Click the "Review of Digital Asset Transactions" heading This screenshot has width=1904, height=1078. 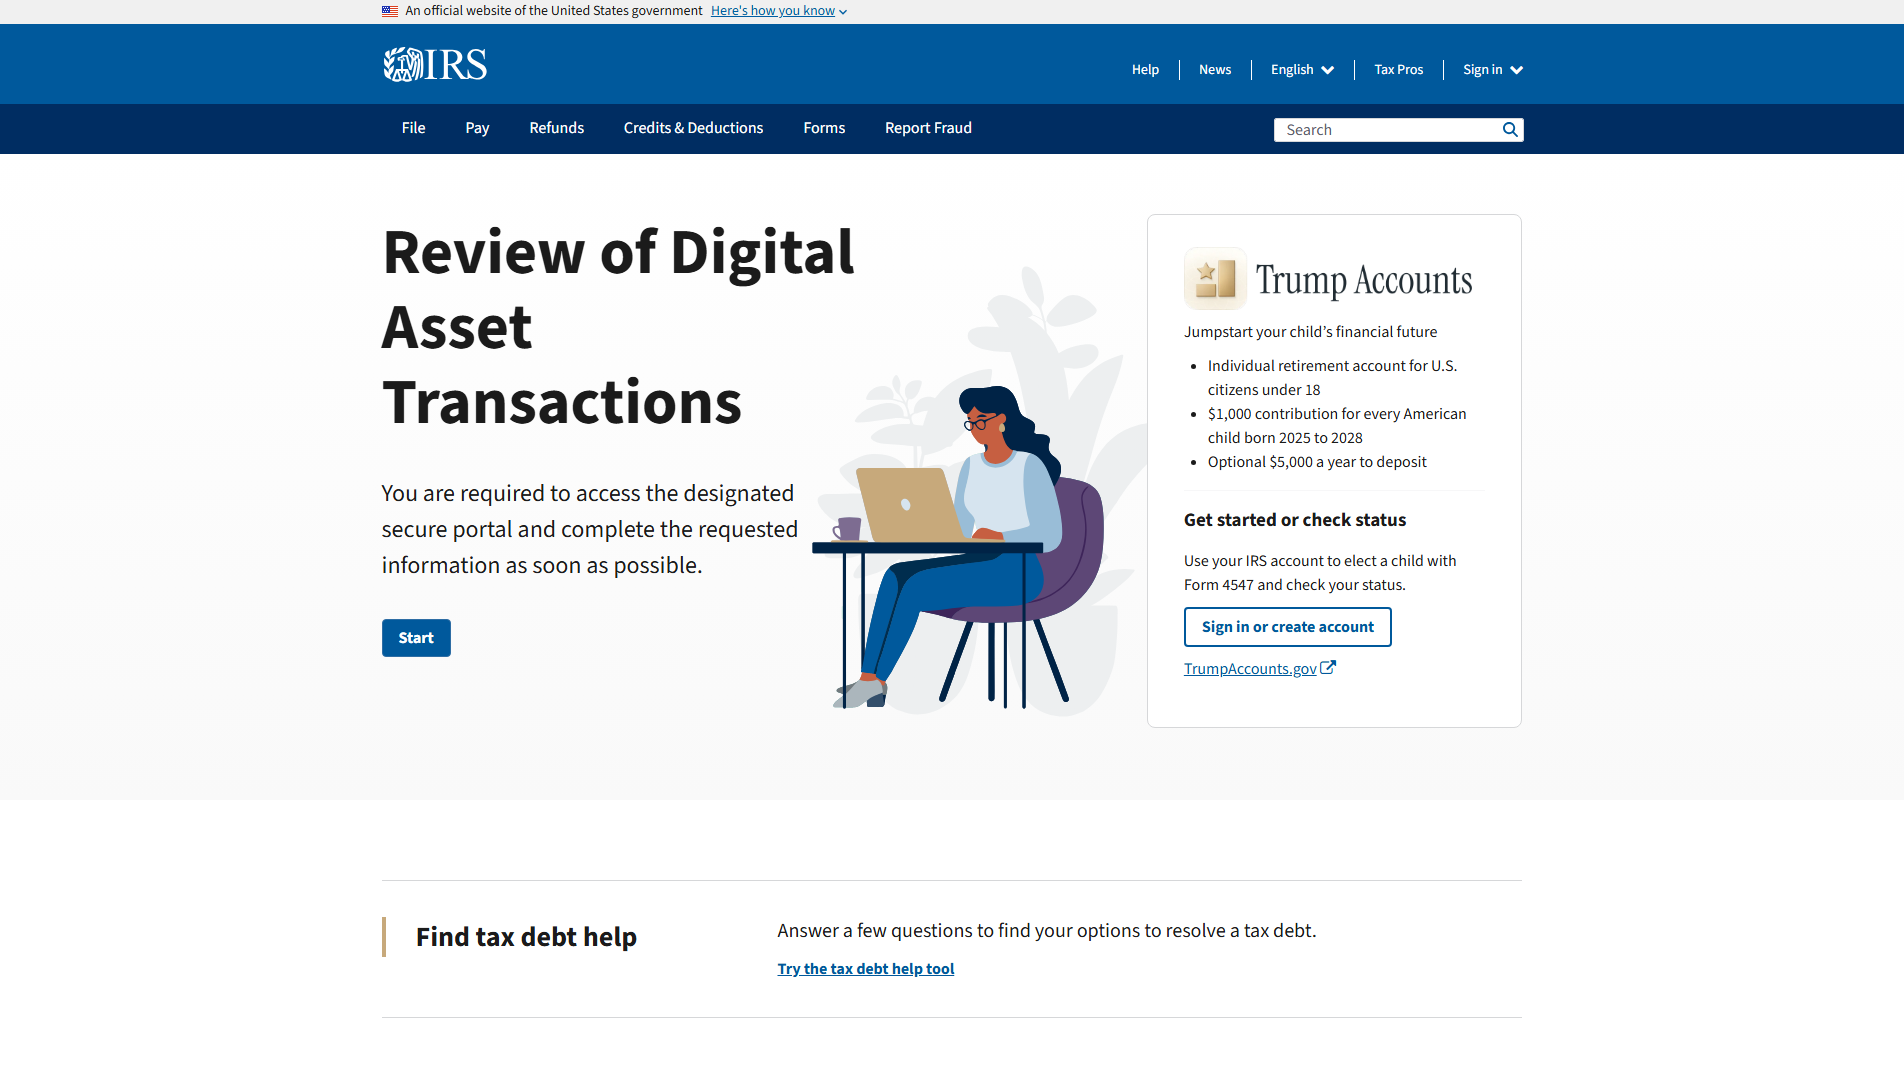pyautogui.click(x=618, y=327)
